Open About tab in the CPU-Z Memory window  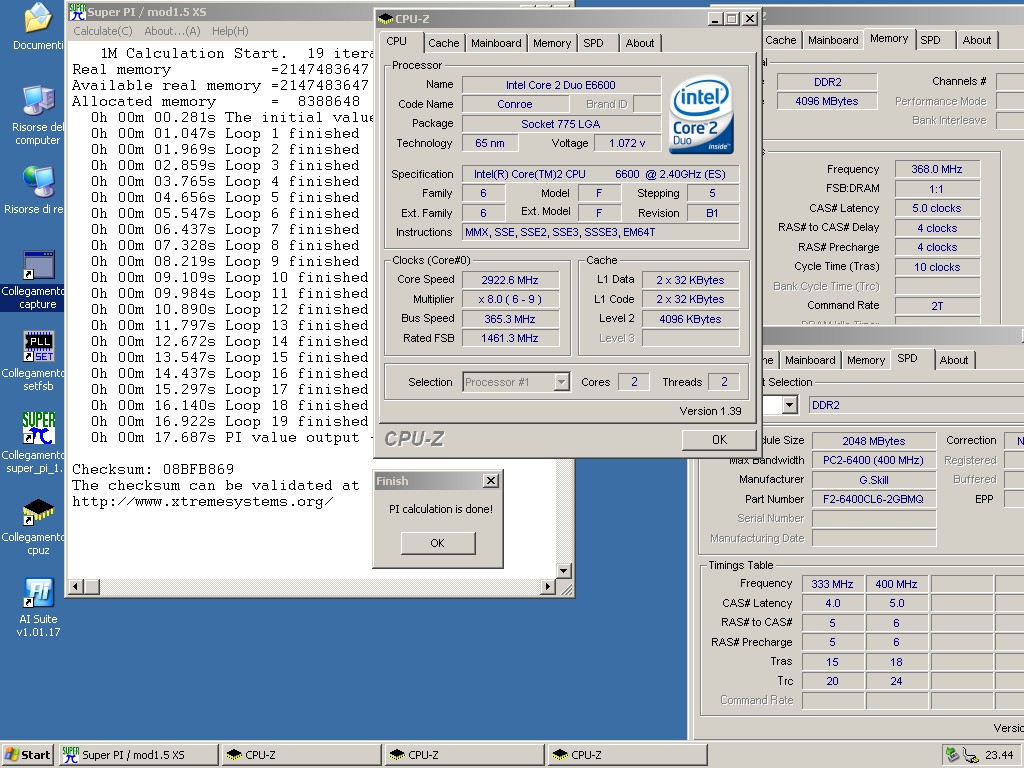tap(977, 40)
